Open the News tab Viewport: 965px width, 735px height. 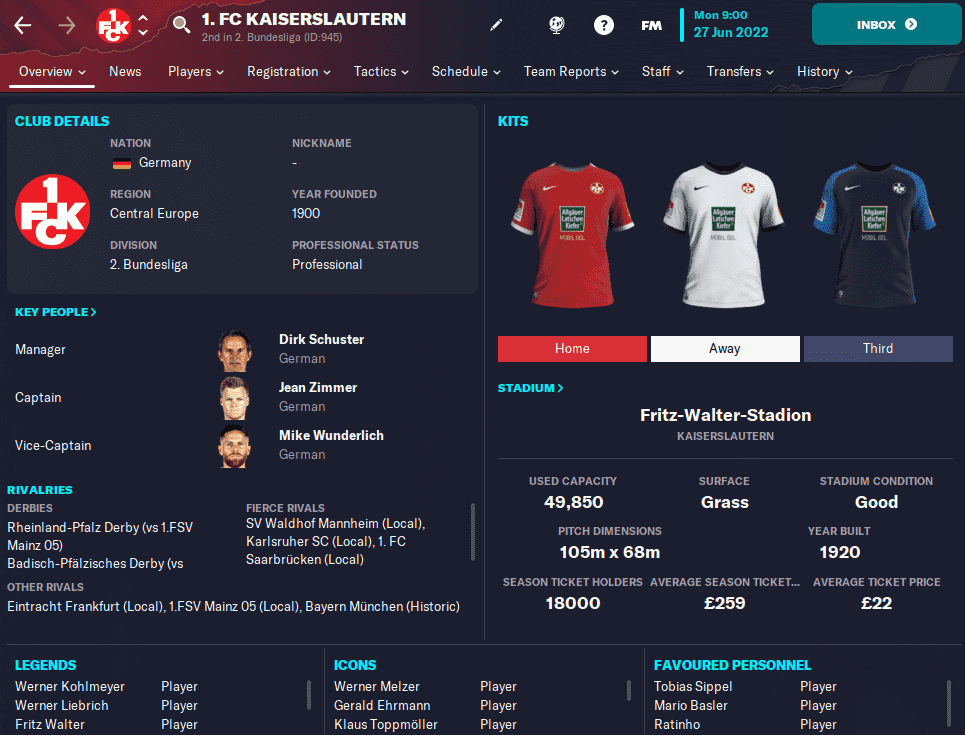(125, 72)
